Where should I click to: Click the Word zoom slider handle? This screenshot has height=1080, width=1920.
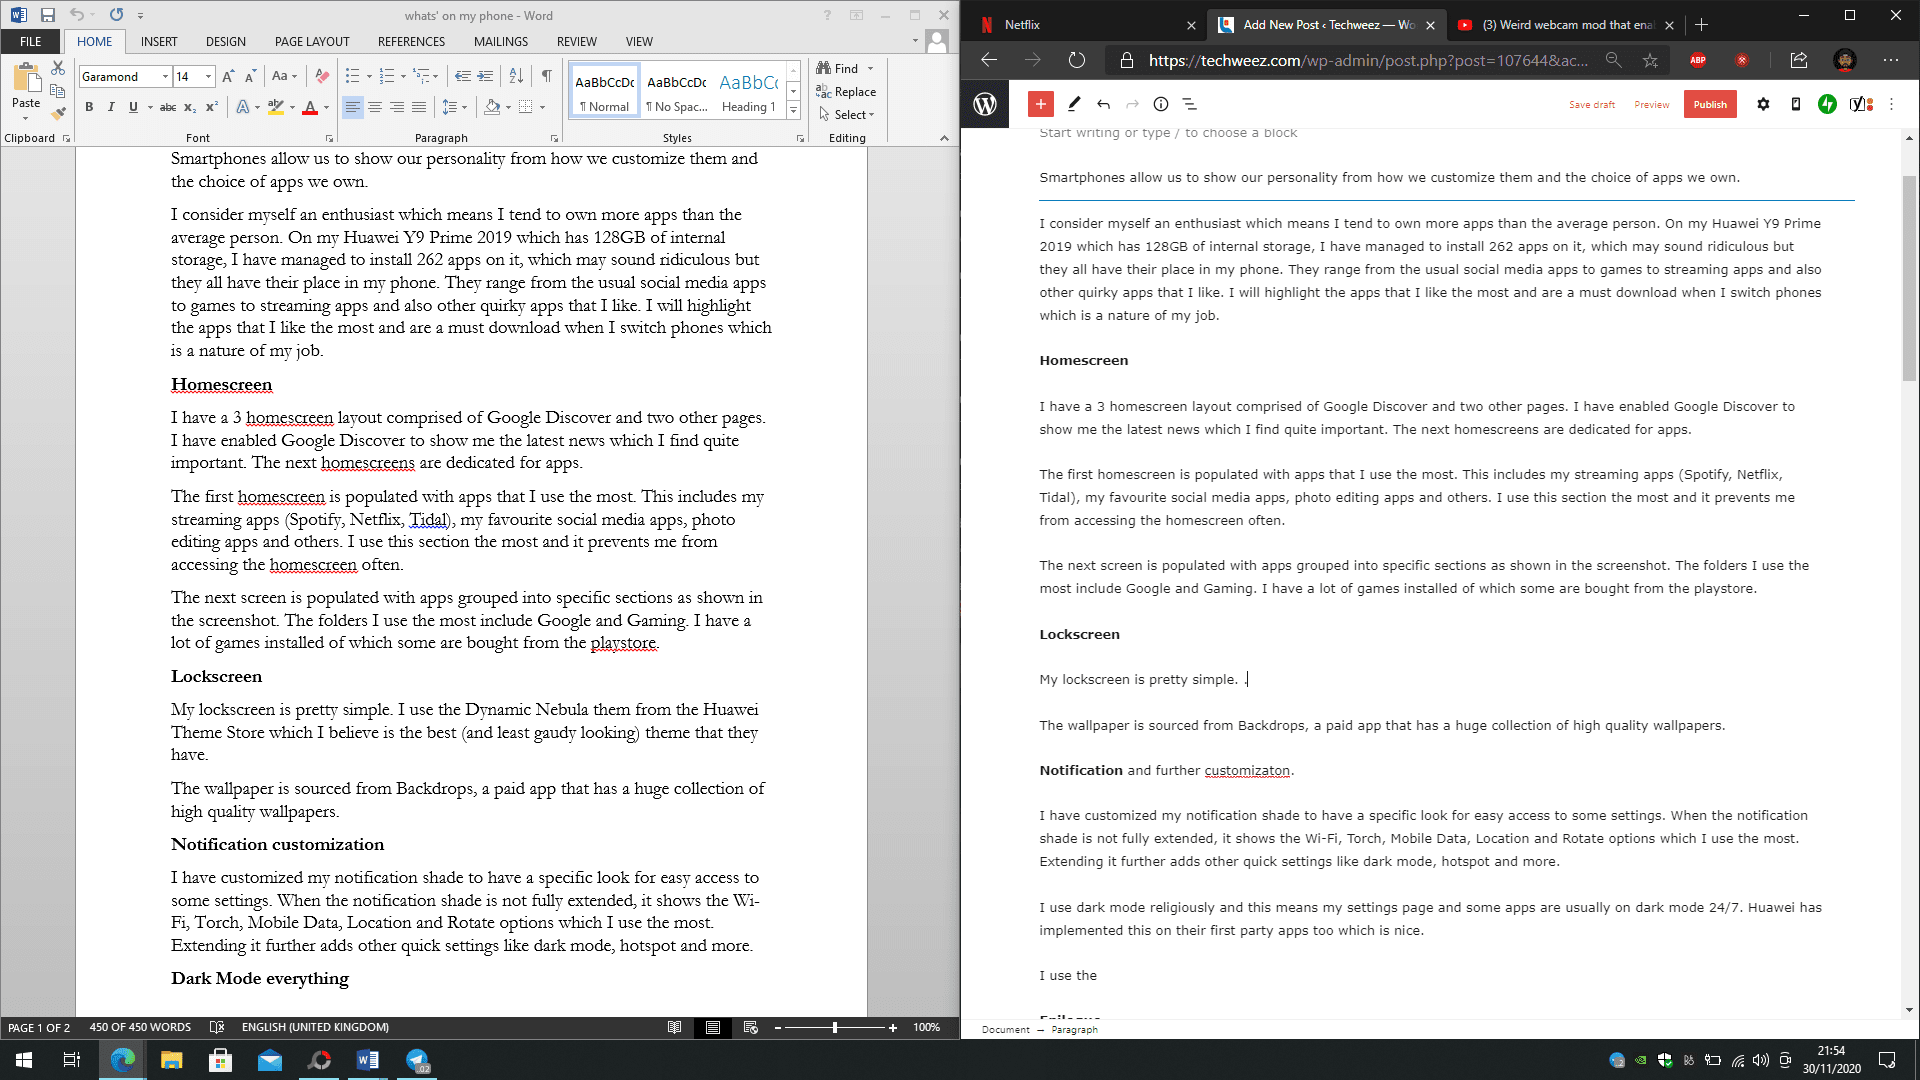834,1027
